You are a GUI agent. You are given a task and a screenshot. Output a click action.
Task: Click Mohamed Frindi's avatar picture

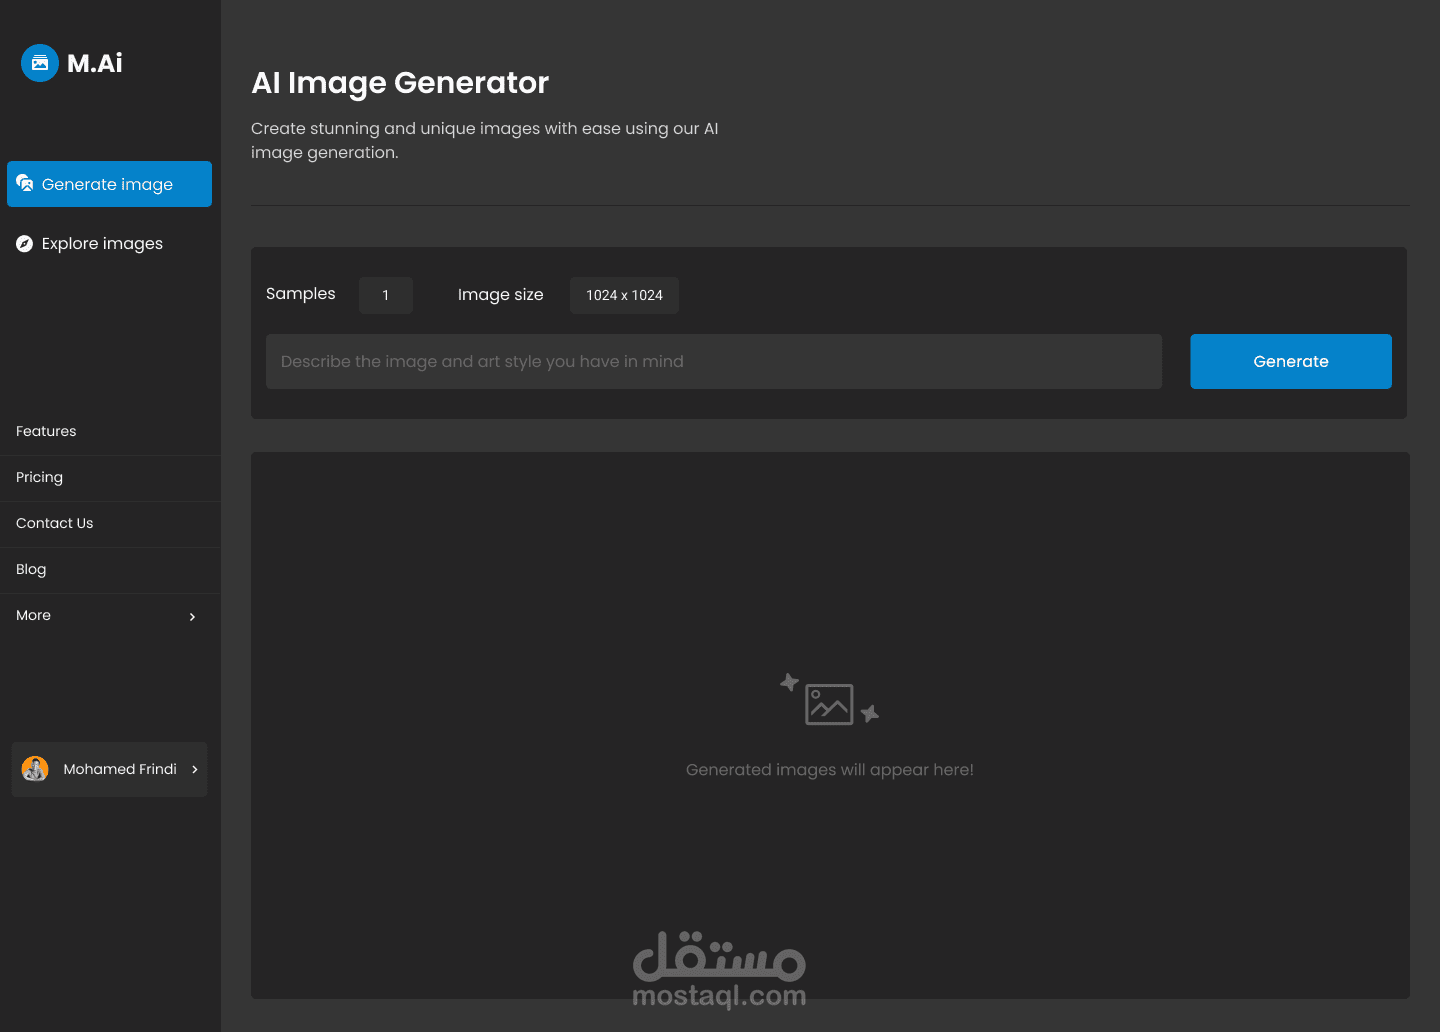point(36,769)
